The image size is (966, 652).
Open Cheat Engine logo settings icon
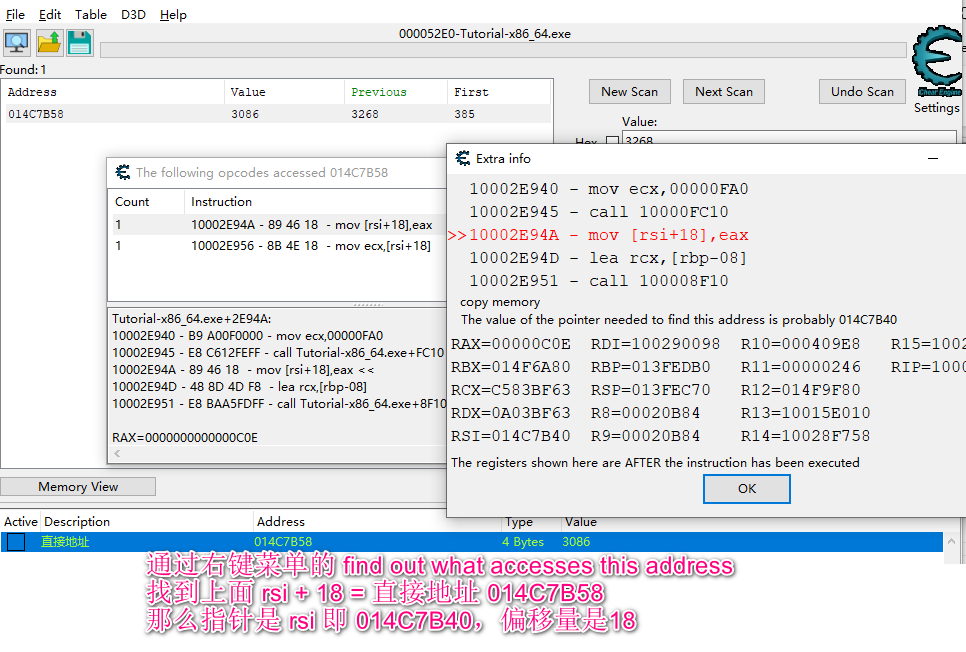click(x=937, y=62)
